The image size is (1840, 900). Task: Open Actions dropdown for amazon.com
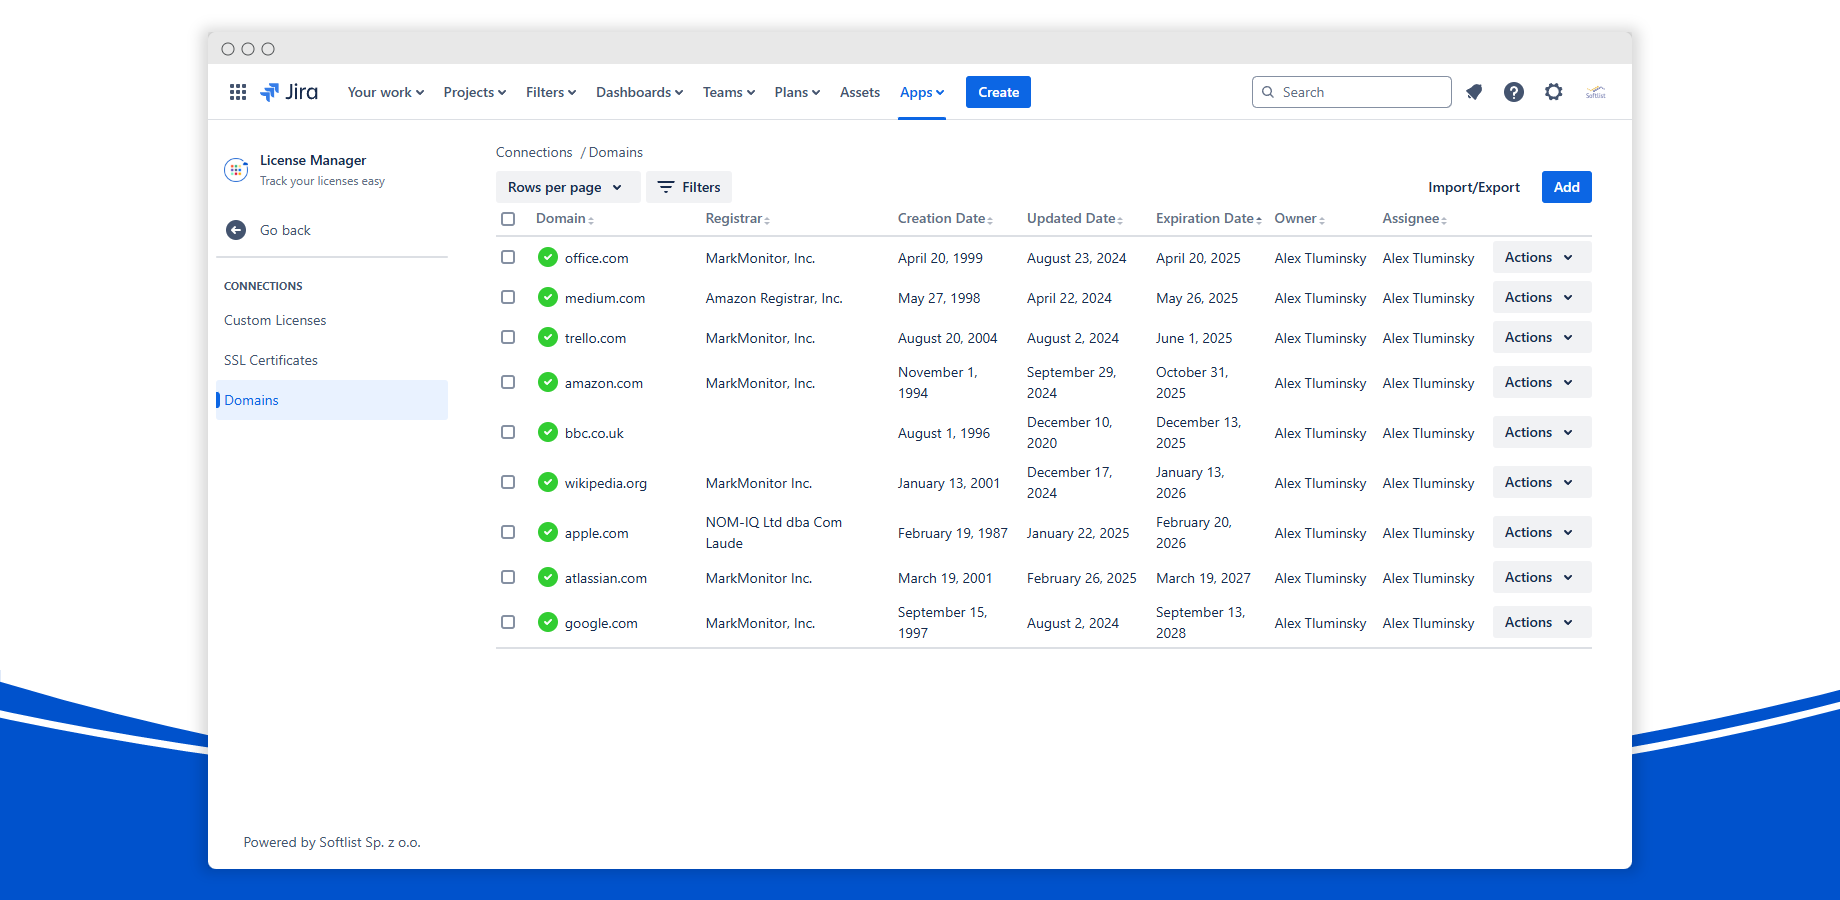pyautogui.click(x=1541, y=382)
